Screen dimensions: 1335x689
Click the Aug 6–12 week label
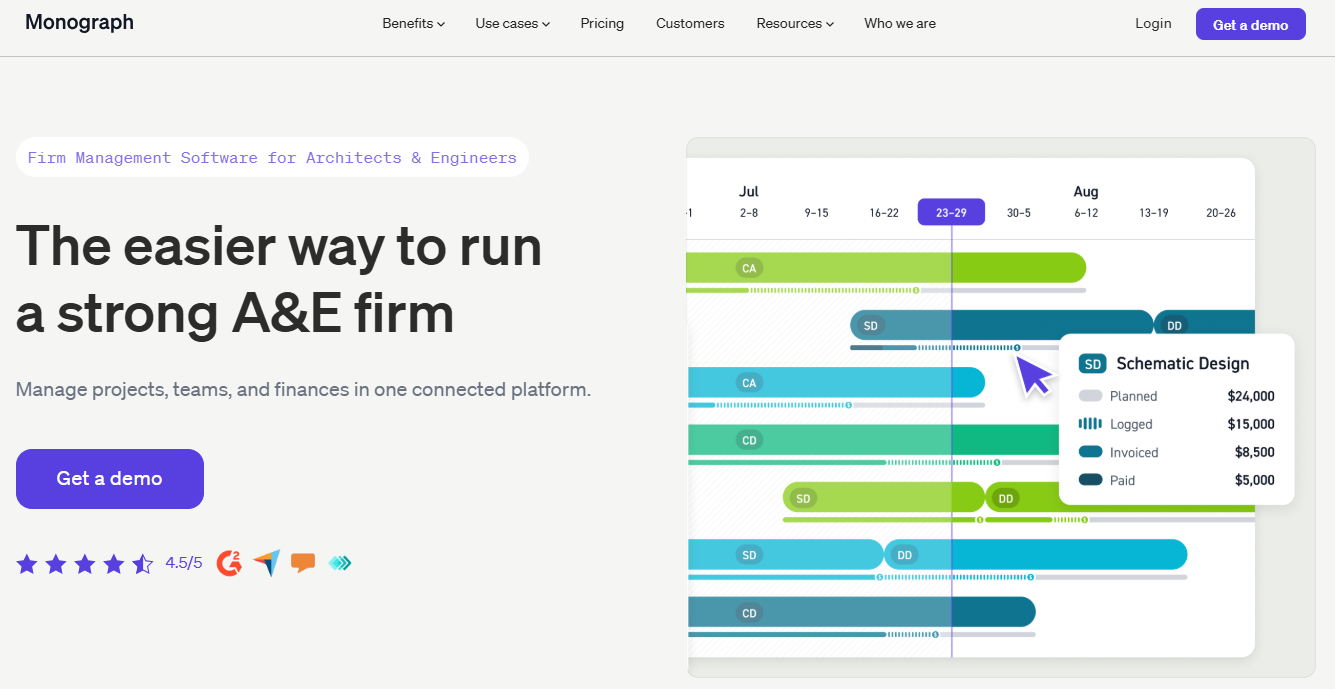(x=1086, y=213)
